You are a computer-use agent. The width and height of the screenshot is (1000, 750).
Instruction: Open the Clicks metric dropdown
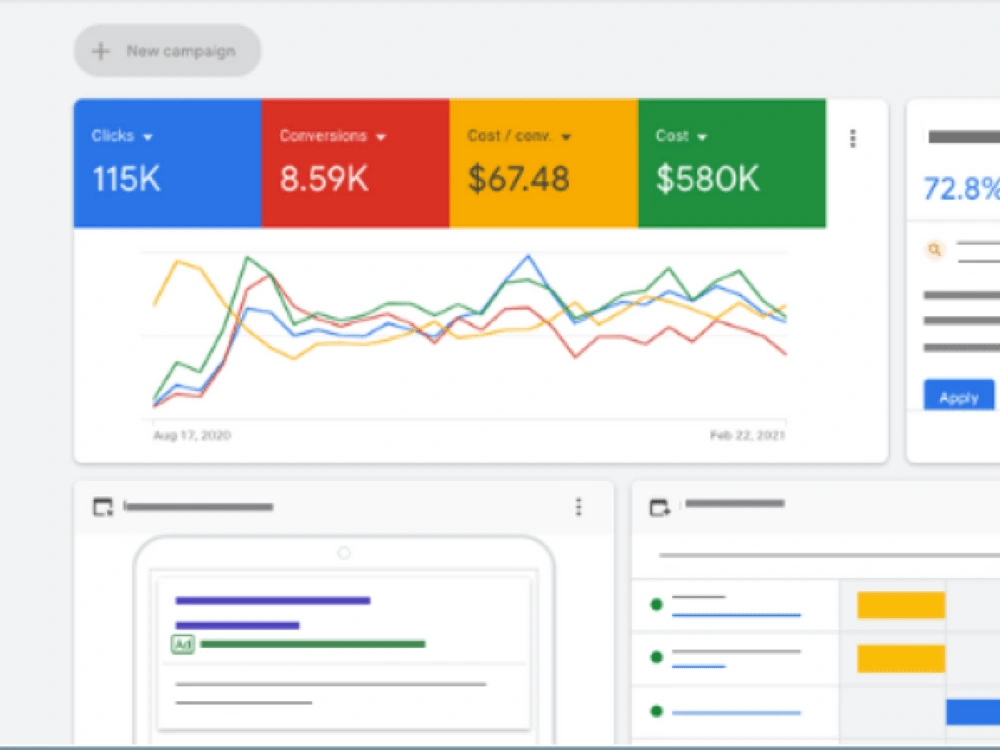click(x=148, y=137)
